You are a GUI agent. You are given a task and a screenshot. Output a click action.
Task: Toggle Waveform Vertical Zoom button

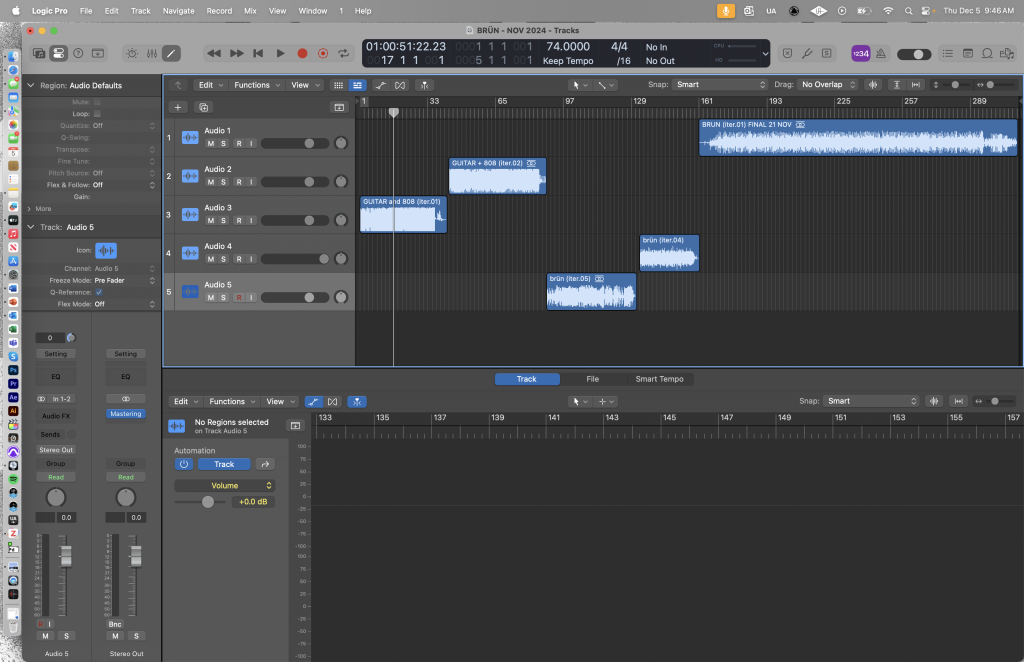(872, 85)
